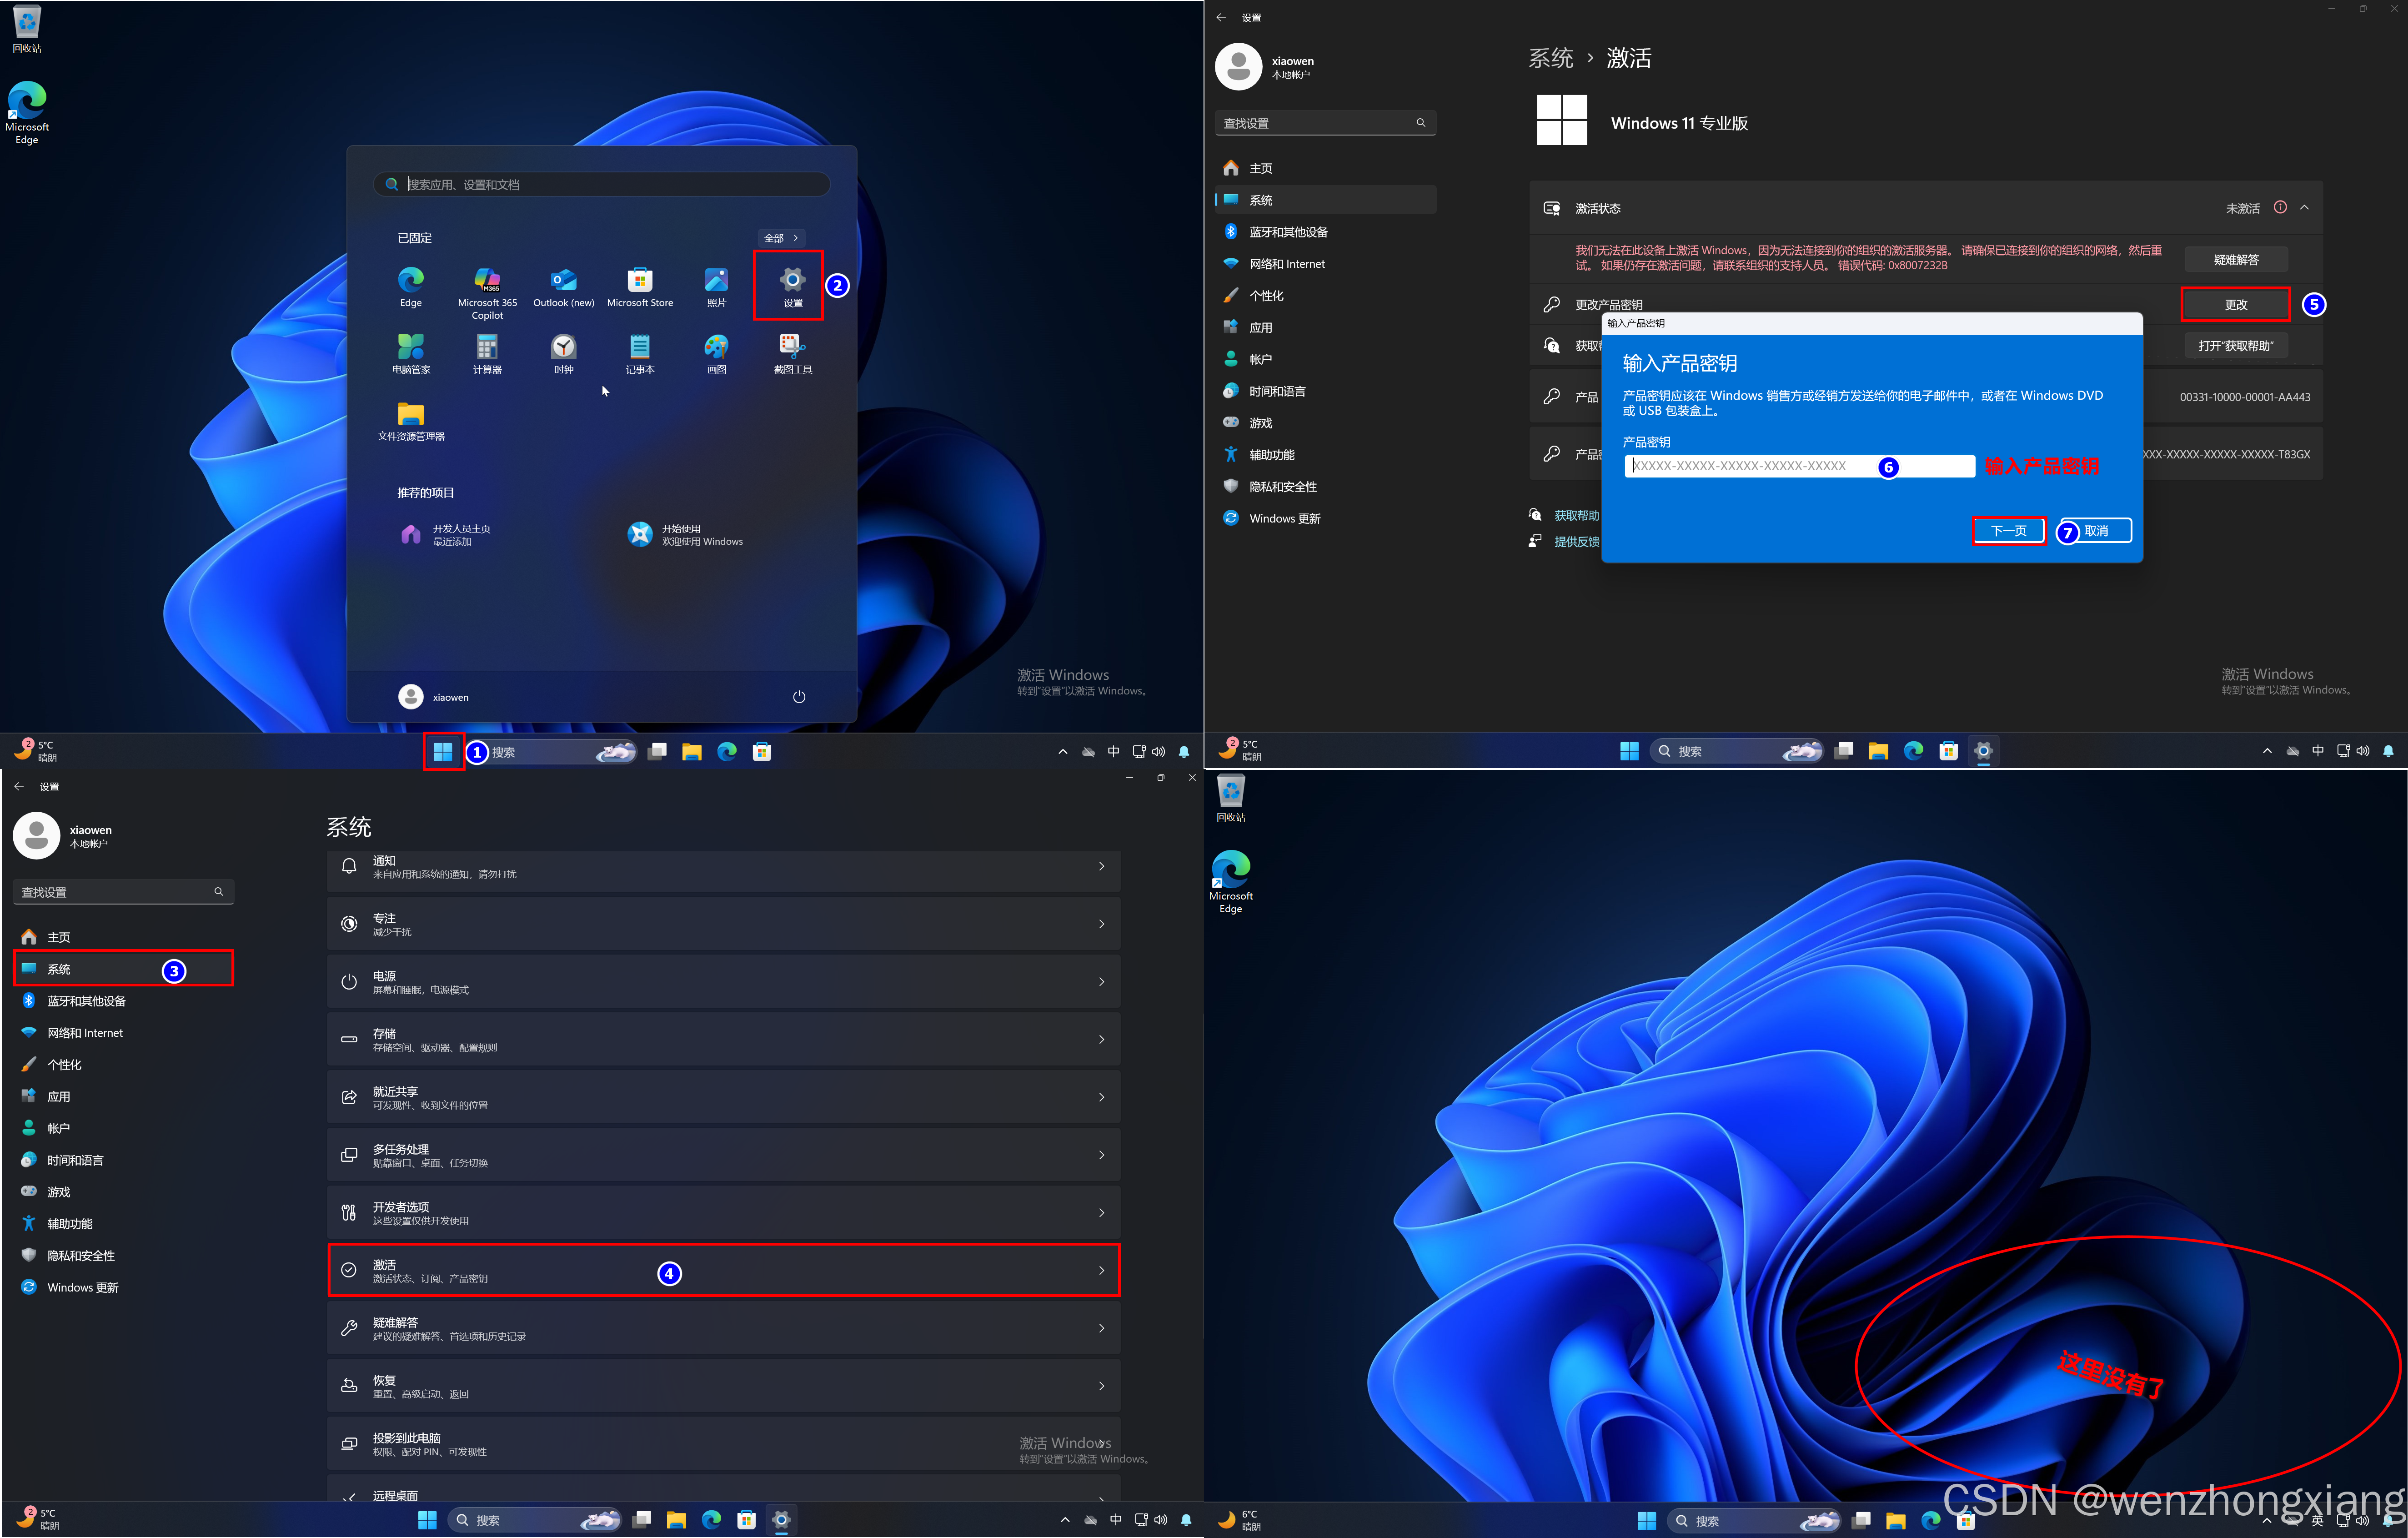Select Windows Update (Windows 更新) in activation page sidebar
Image resolution: width=2408 pixels, height=1538 pixels.
pyautogui.click(x=1284, y=519)
